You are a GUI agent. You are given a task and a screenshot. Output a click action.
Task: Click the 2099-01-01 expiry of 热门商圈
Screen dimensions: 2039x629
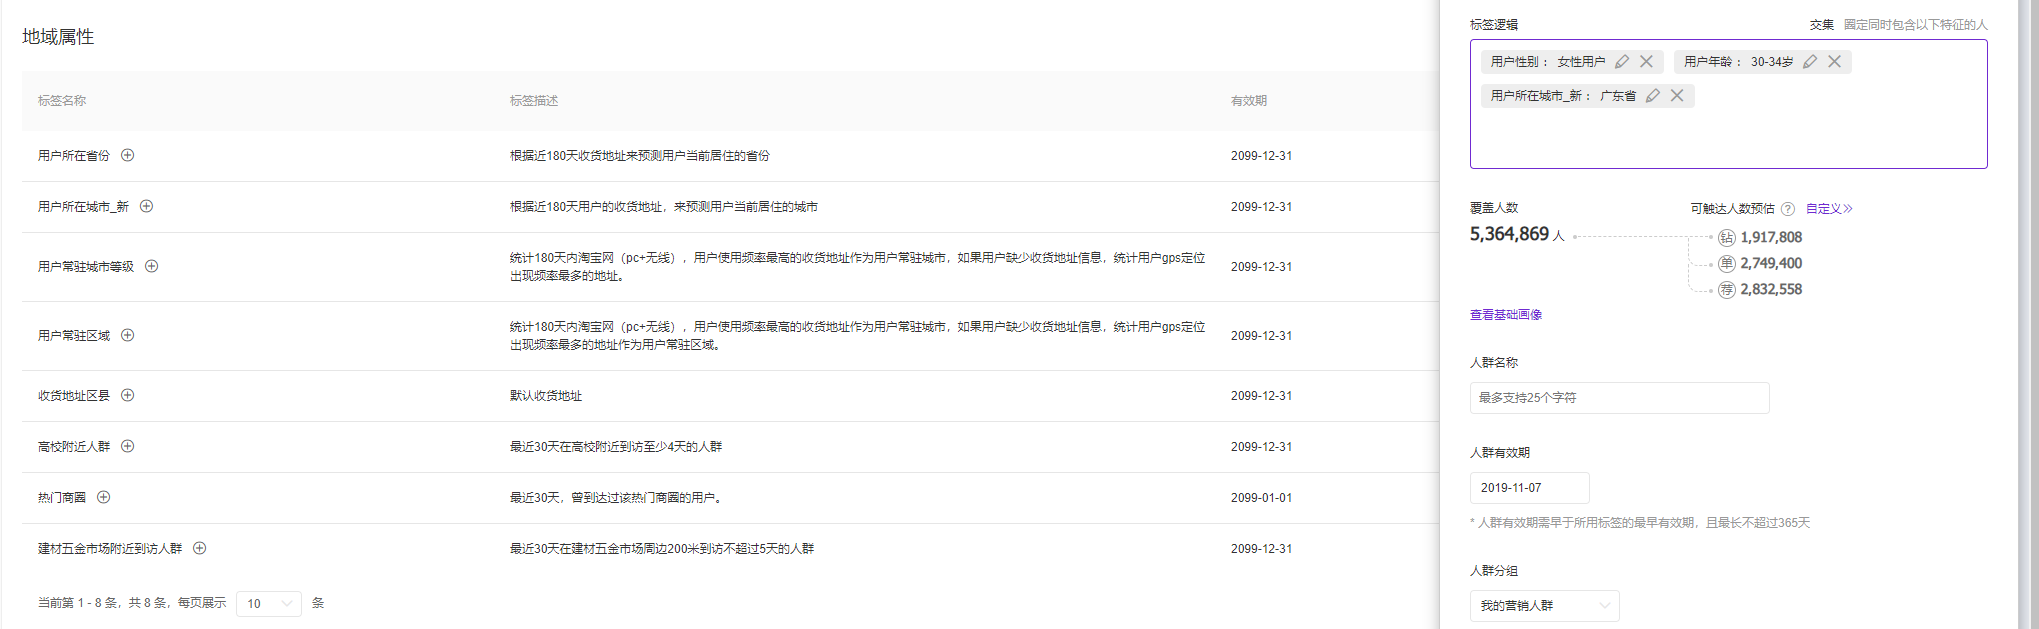click(1261, 498)
